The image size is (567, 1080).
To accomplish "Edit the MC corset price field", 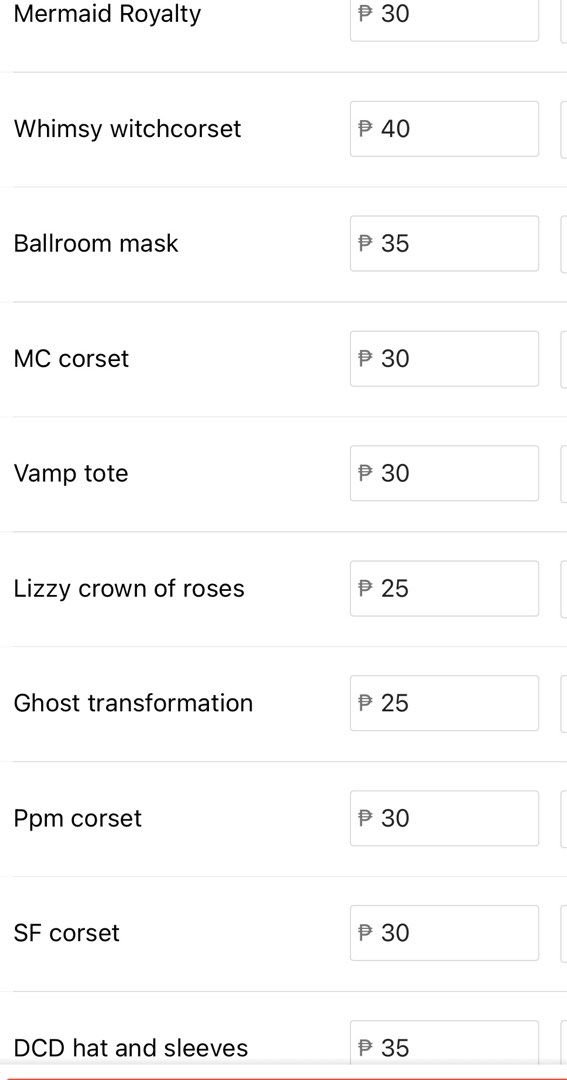I will click(x=444, y=358).
